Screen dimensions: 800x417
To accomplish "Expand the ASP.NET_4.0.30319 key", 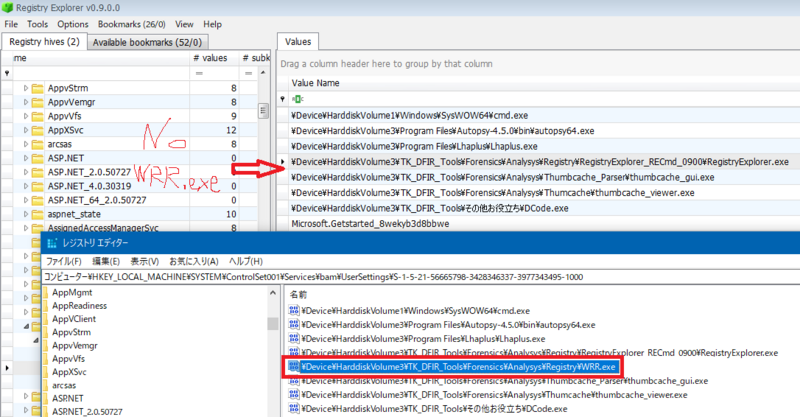I will (26, 186).
